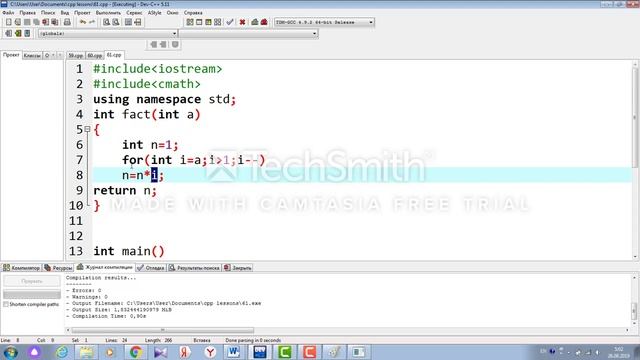
Task: Select the 61.cpp editor tab
Action: pos(114,55)
